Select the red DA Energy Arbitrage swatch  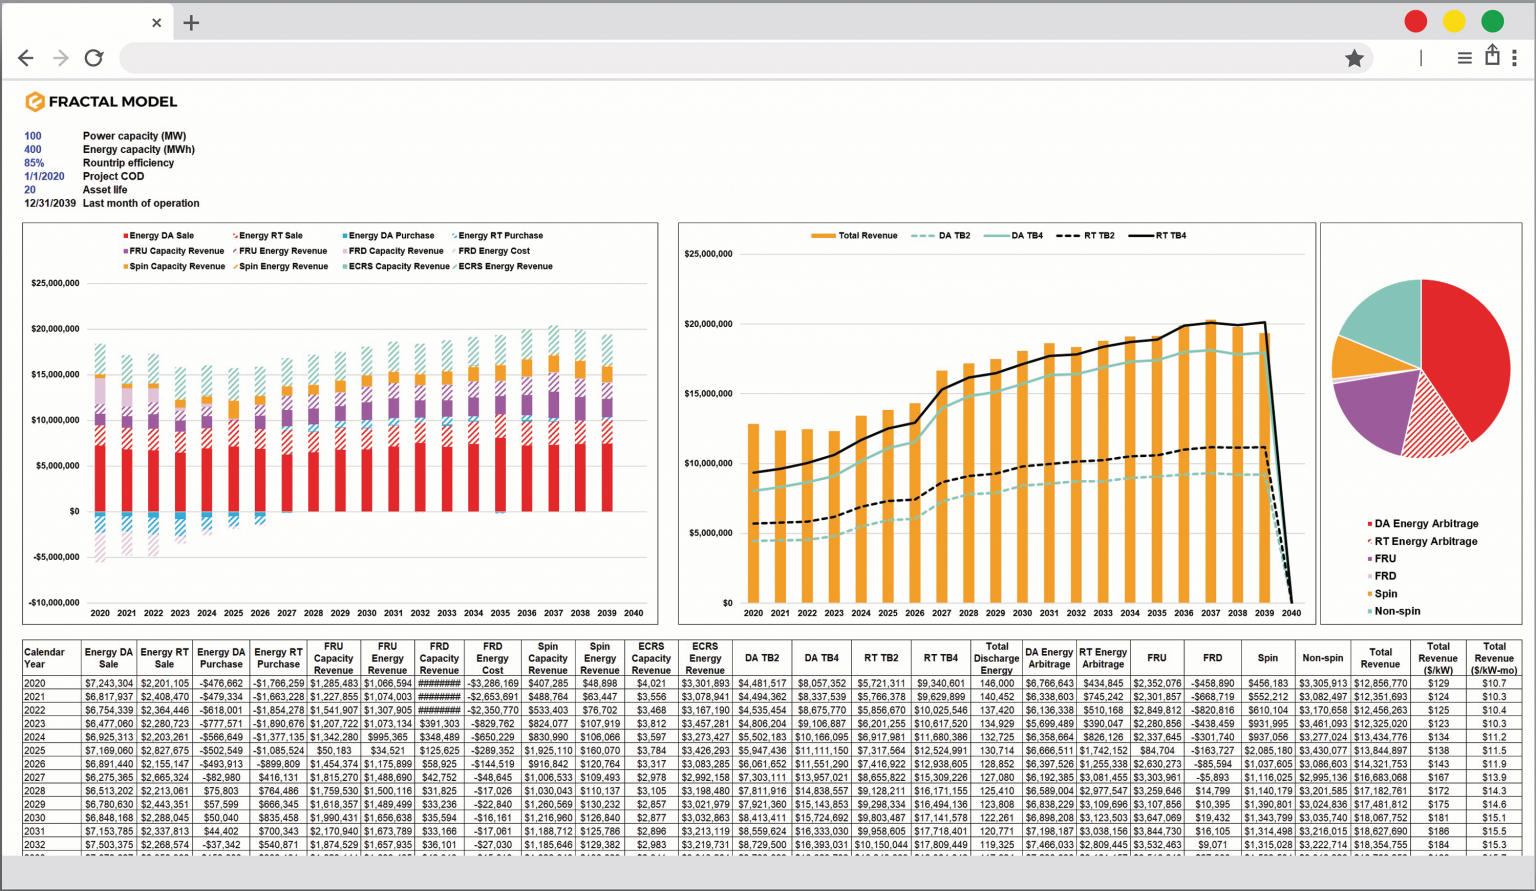(1370, 523)
